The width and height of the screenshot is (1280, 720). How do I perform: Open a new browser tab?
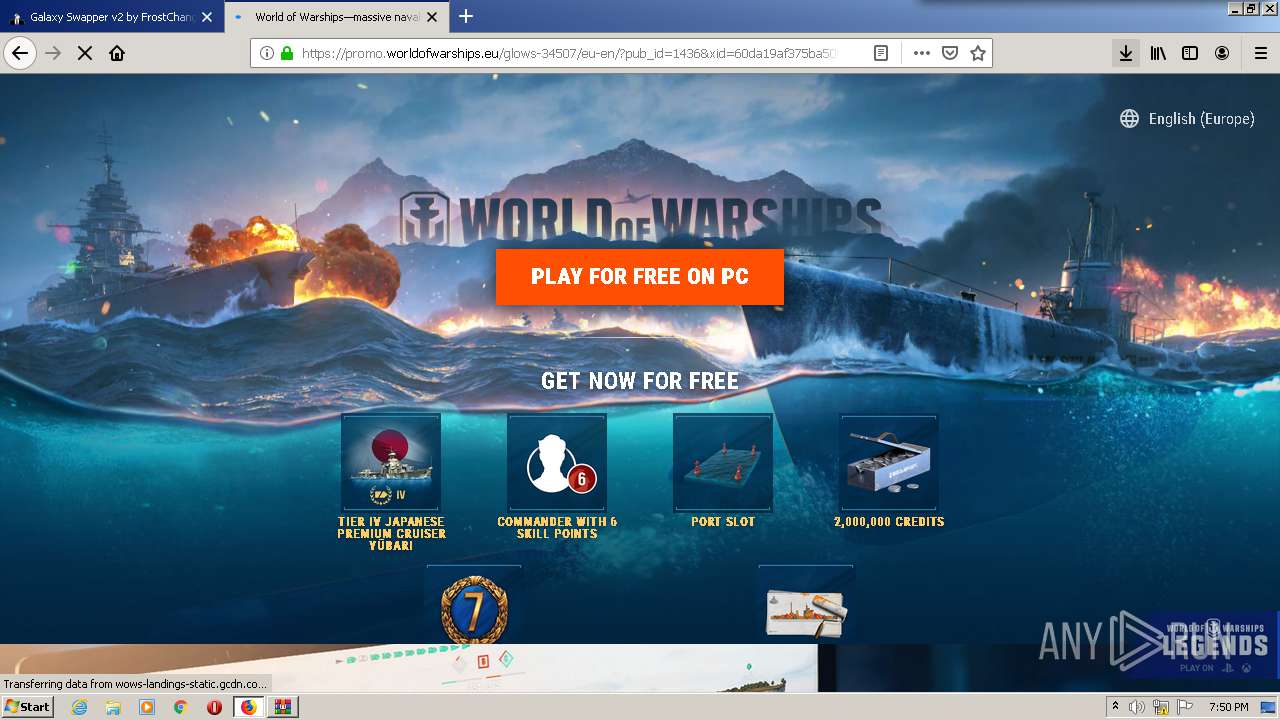(466, 16)
